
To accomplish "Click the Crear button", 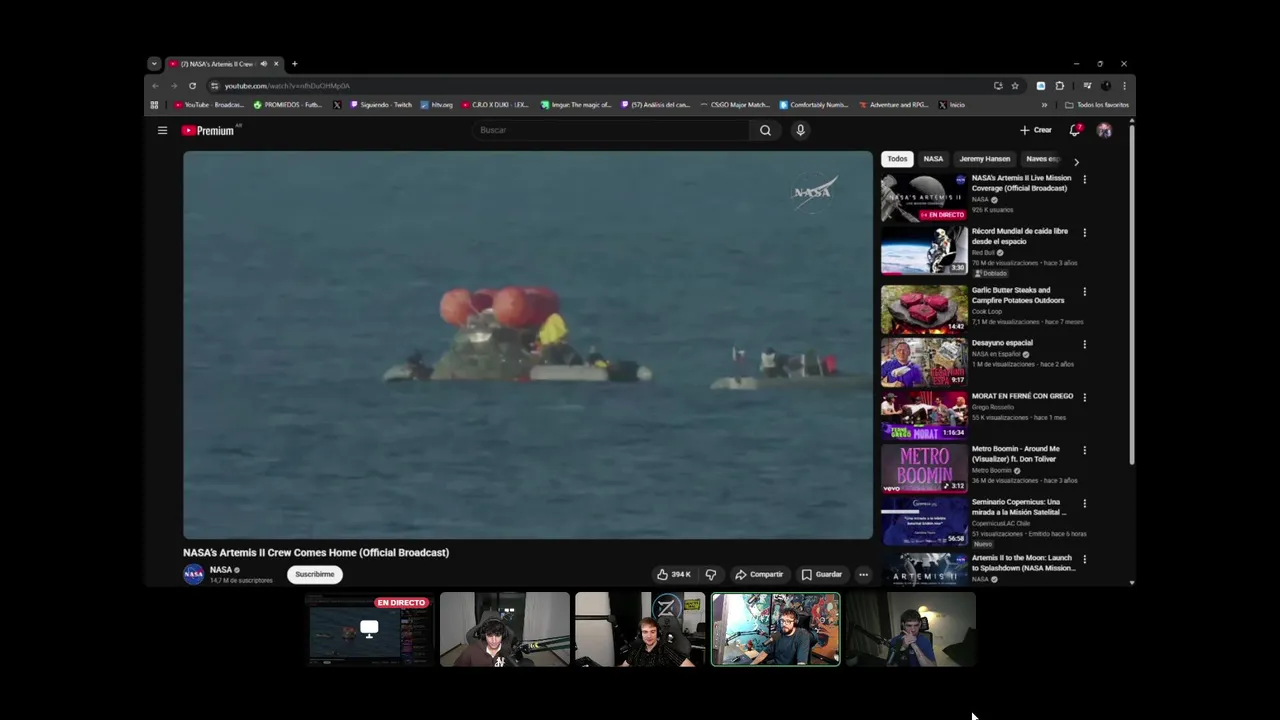I will pos(1036,130).
